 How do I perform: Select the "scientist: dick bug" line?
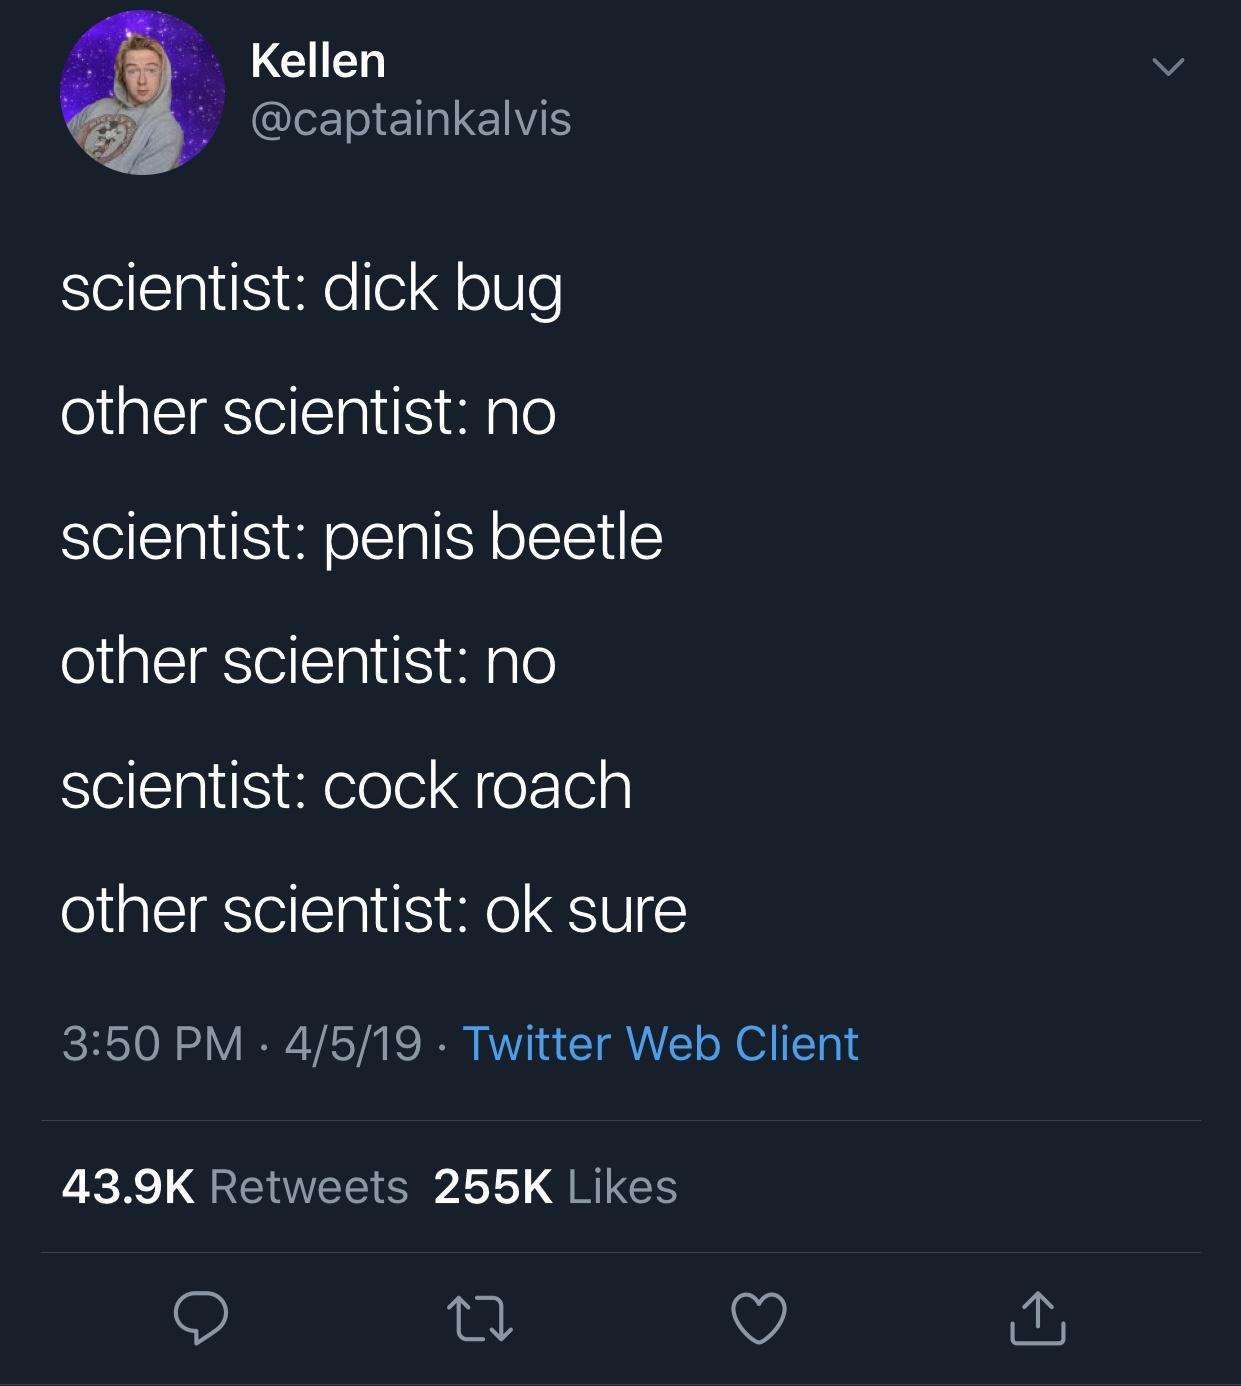(x=311, y=290)
